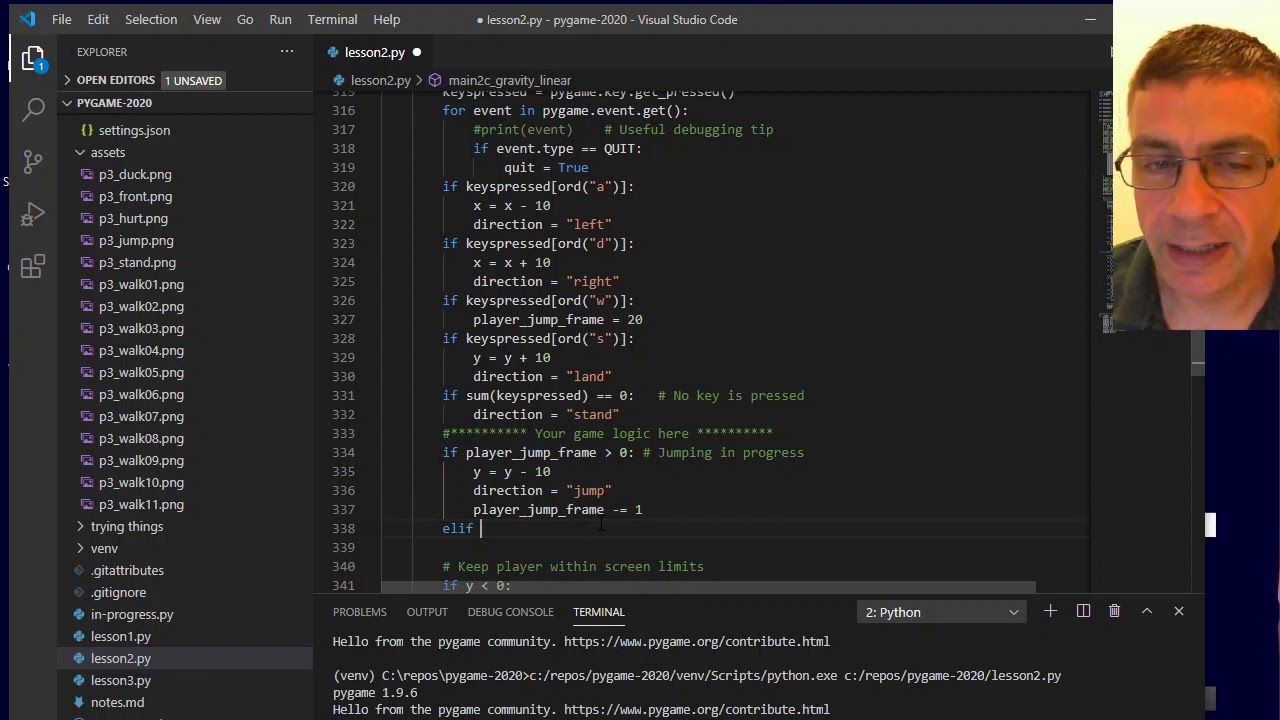The height and width of the screenshot is (720, 1280).
Task: Click main2c_gravity_linear breadcrumb symbol
Action: (509, 80)
